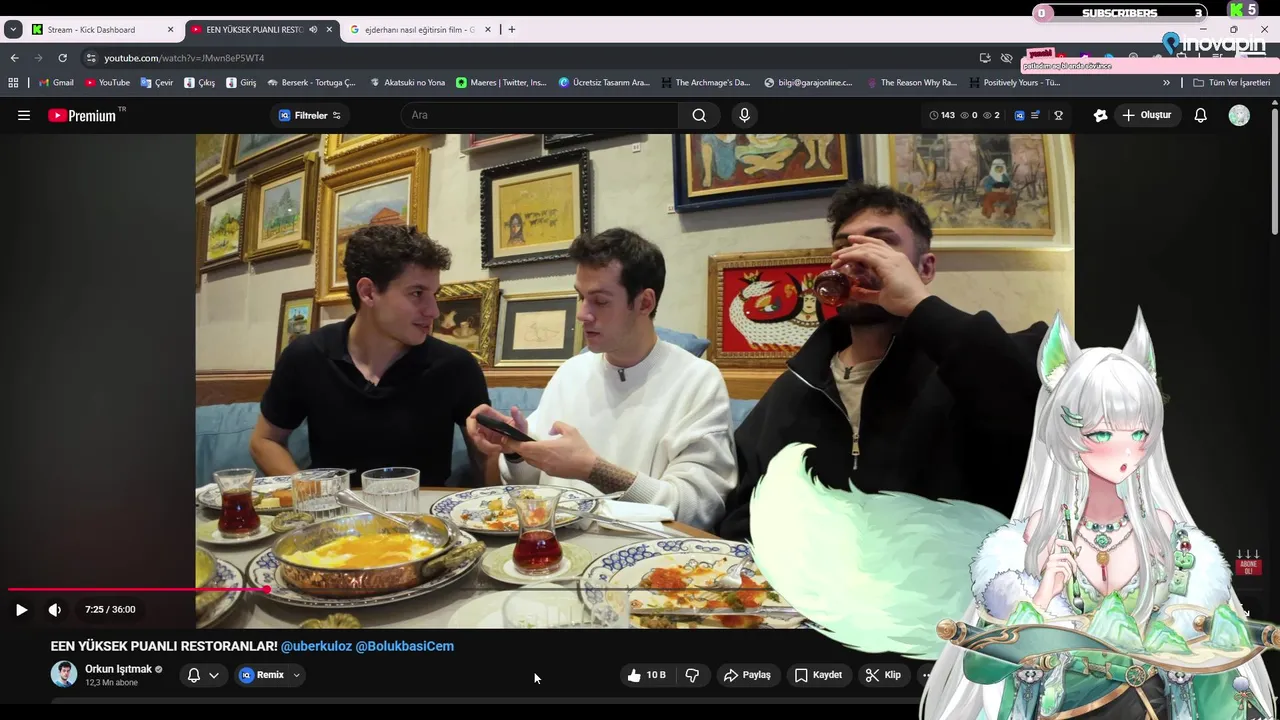Open the Ücretsiz Tasarım Ara bookmark

[604, 83]
